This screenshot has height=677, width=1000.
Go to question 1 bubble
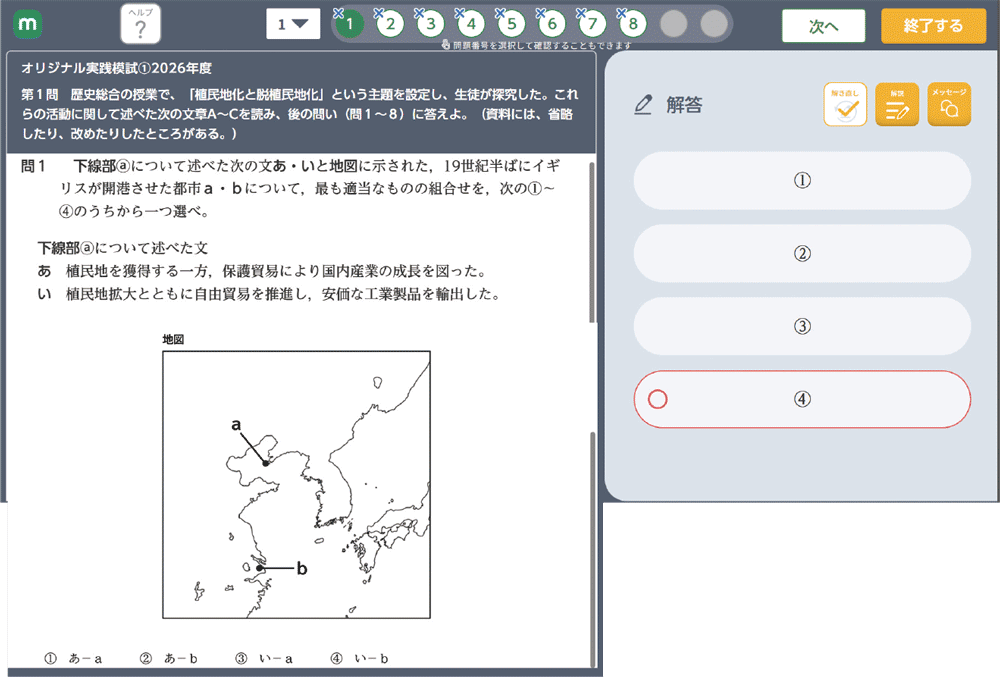tap(349, 24)
